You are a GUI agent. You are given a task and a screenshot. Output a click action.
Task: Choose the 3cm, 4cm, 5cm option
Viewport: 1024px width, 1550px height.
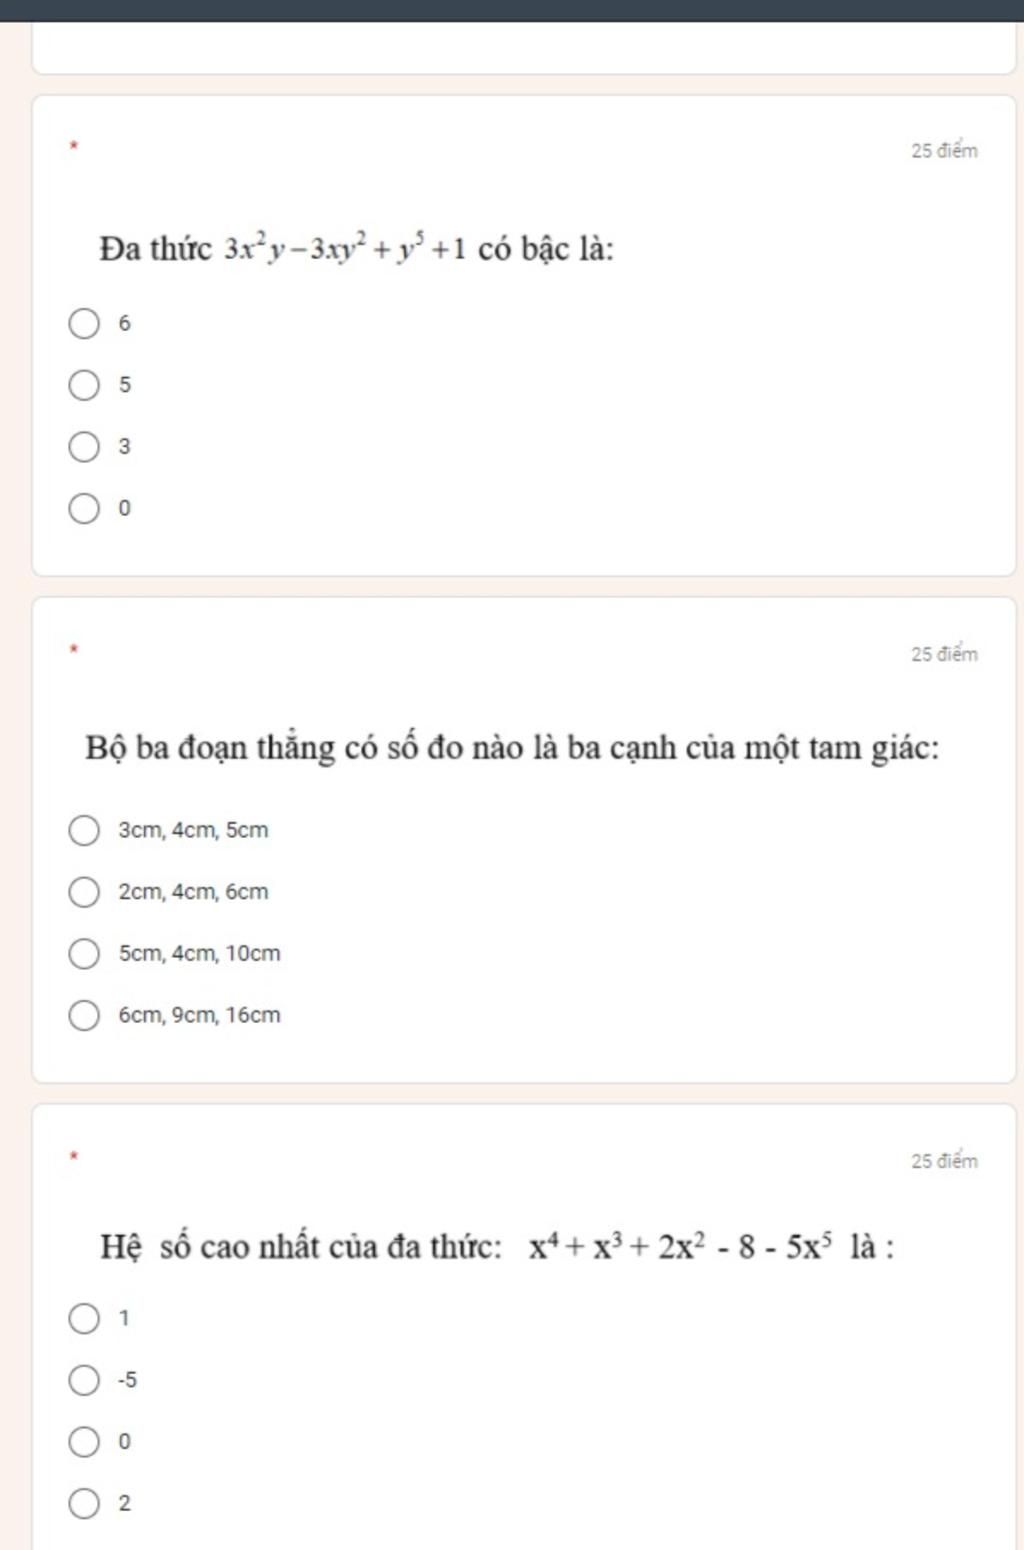tap(84, 830)
